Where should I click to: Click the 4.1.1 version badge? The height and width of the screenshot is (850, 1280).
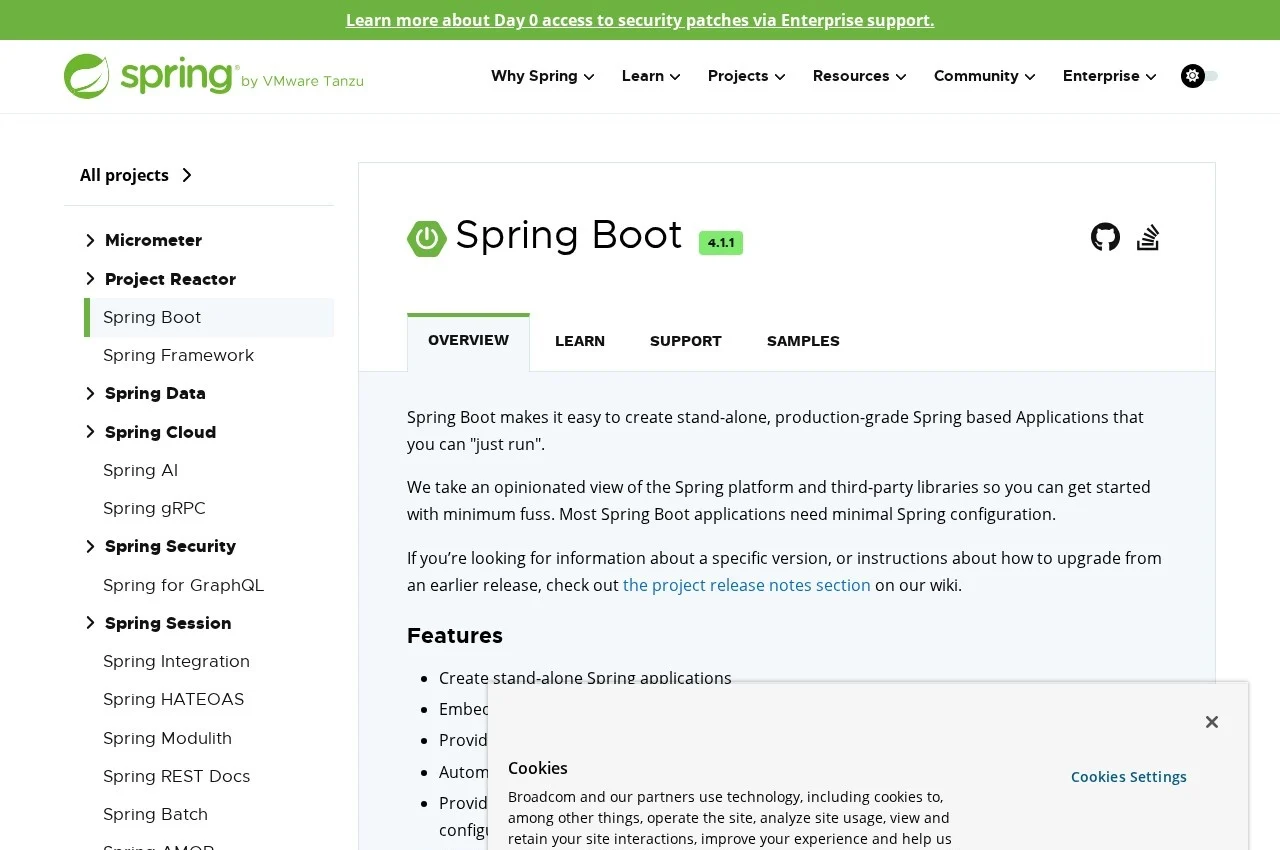(x=721, y=243)
